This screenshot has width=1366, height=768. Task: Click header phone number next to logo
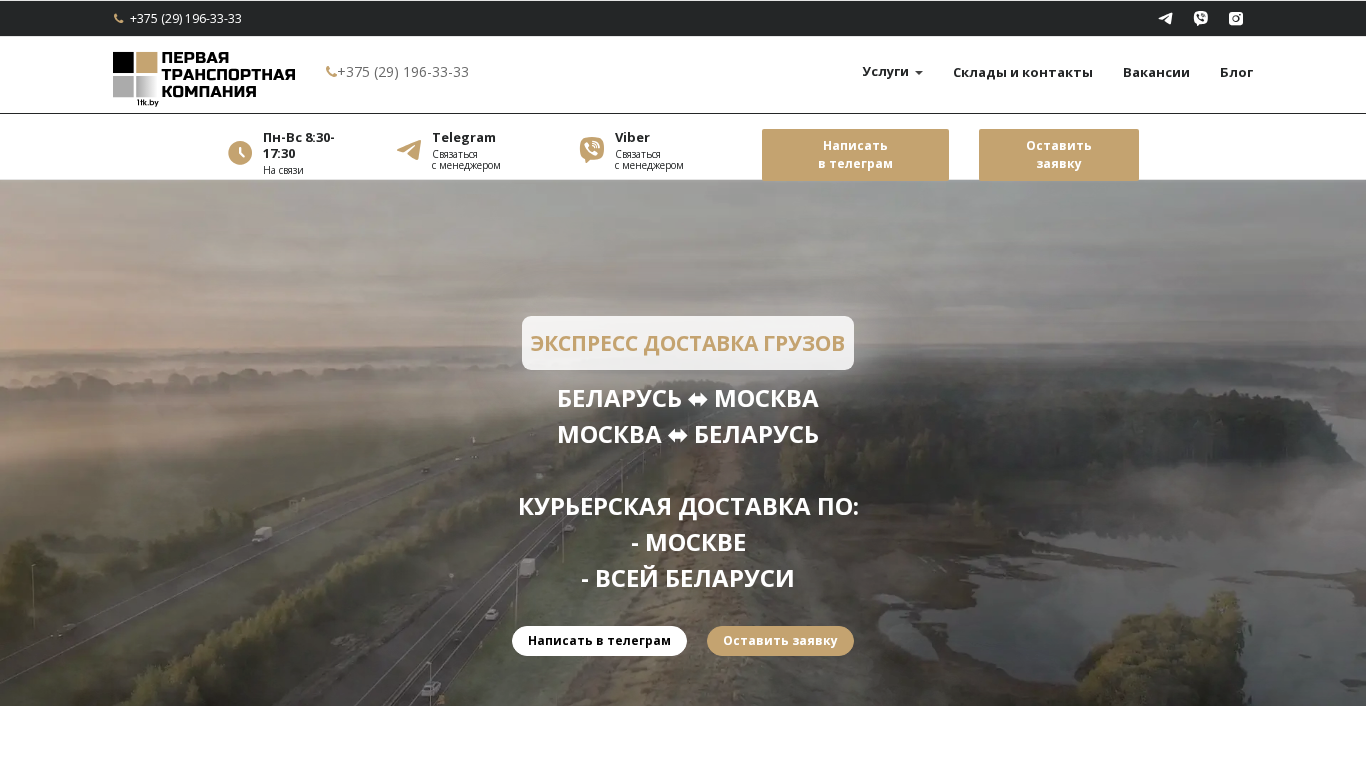[x=403, y=72]
